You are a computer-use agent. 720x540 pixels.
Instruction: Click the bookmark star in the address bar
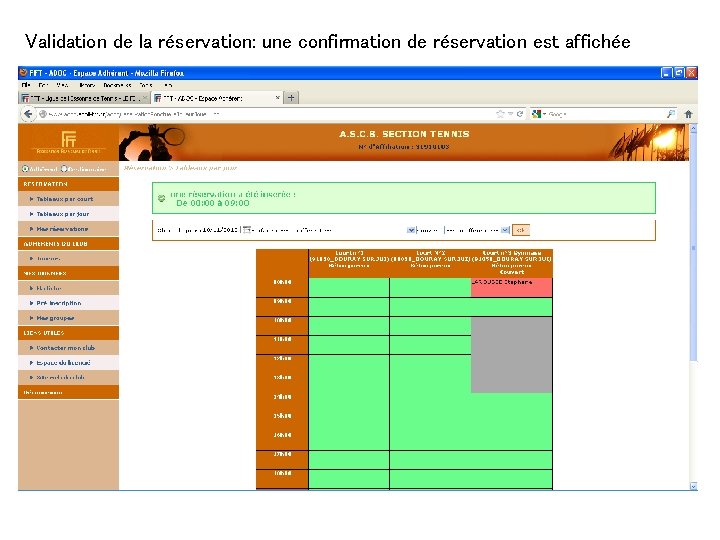pos(500,114)
